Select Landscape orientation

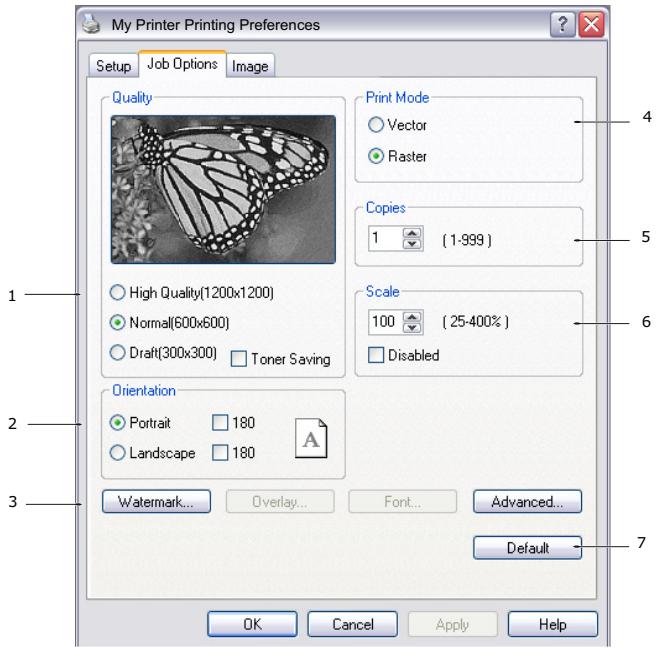[117, 453]
